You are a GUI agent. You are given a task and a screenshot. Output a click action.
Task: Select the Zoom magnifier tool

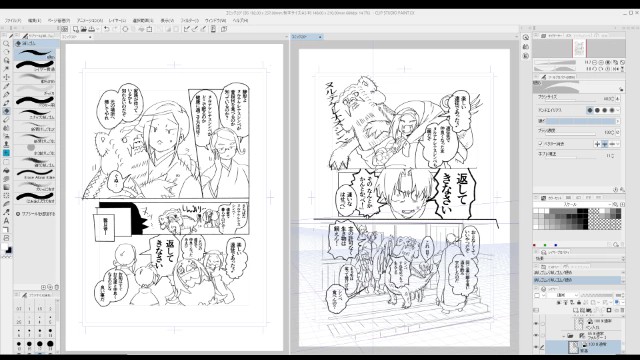pos(6,44)
